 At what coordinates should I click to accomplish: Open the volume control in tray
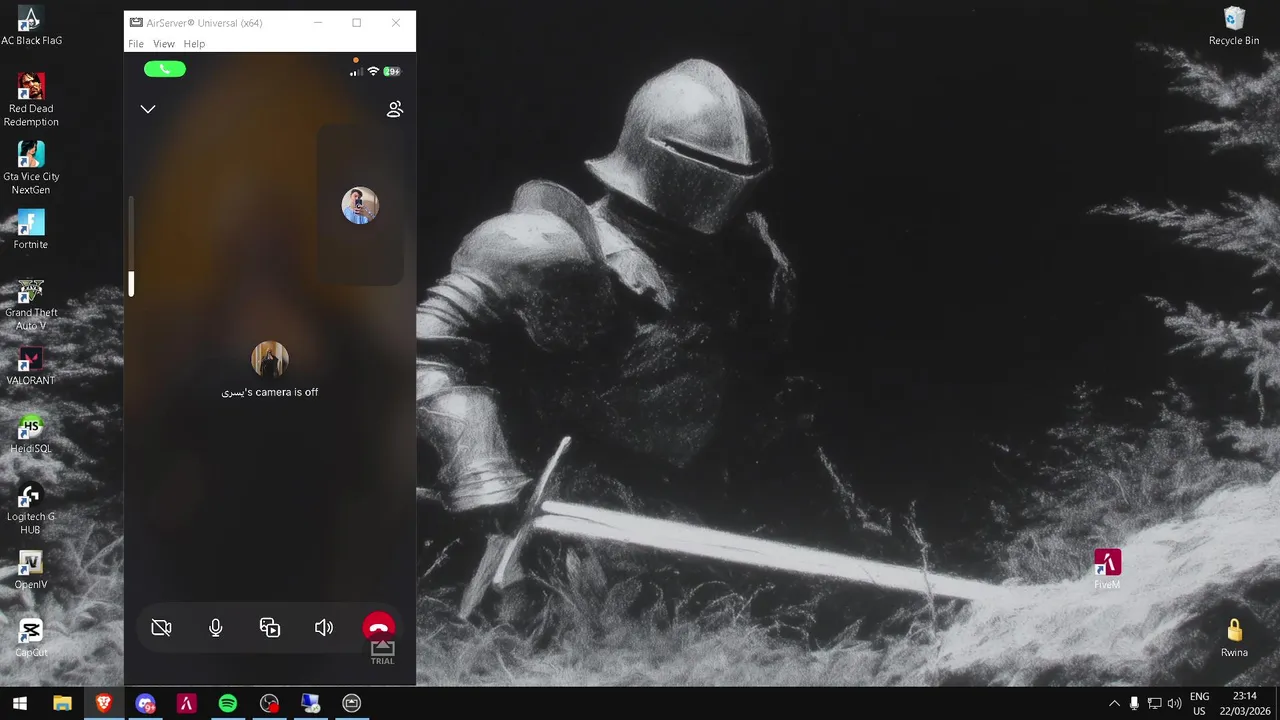pyautogui.click(x=1174, y=704)
